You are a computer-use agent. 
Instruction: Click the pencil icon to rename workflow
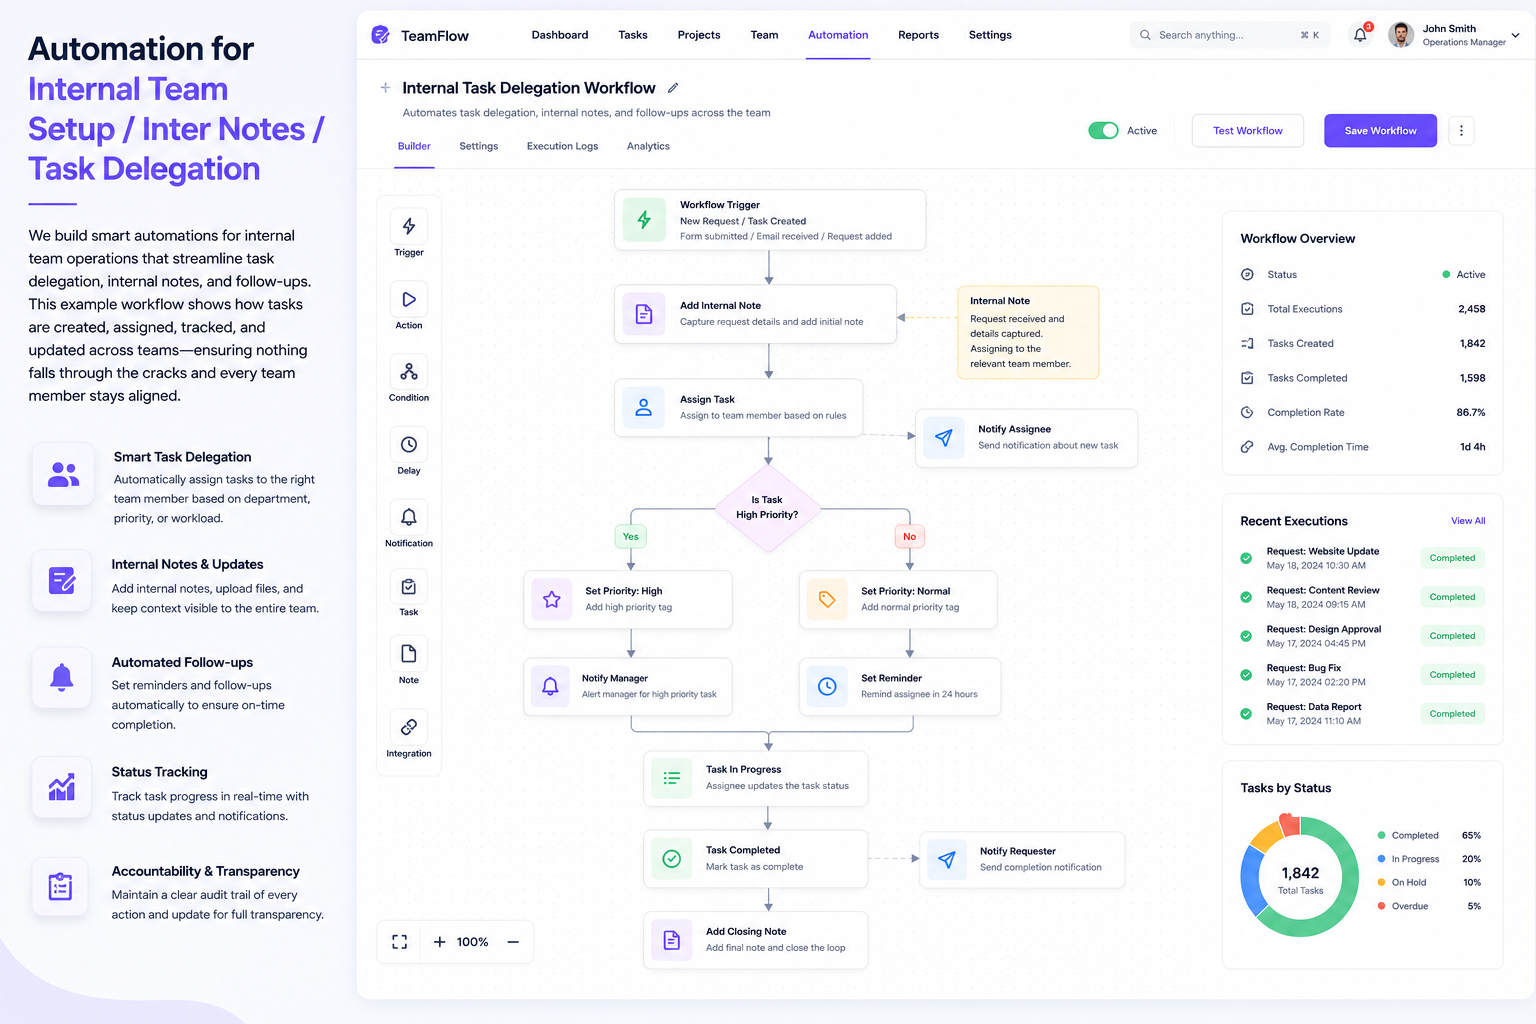(x=673, y=88)
